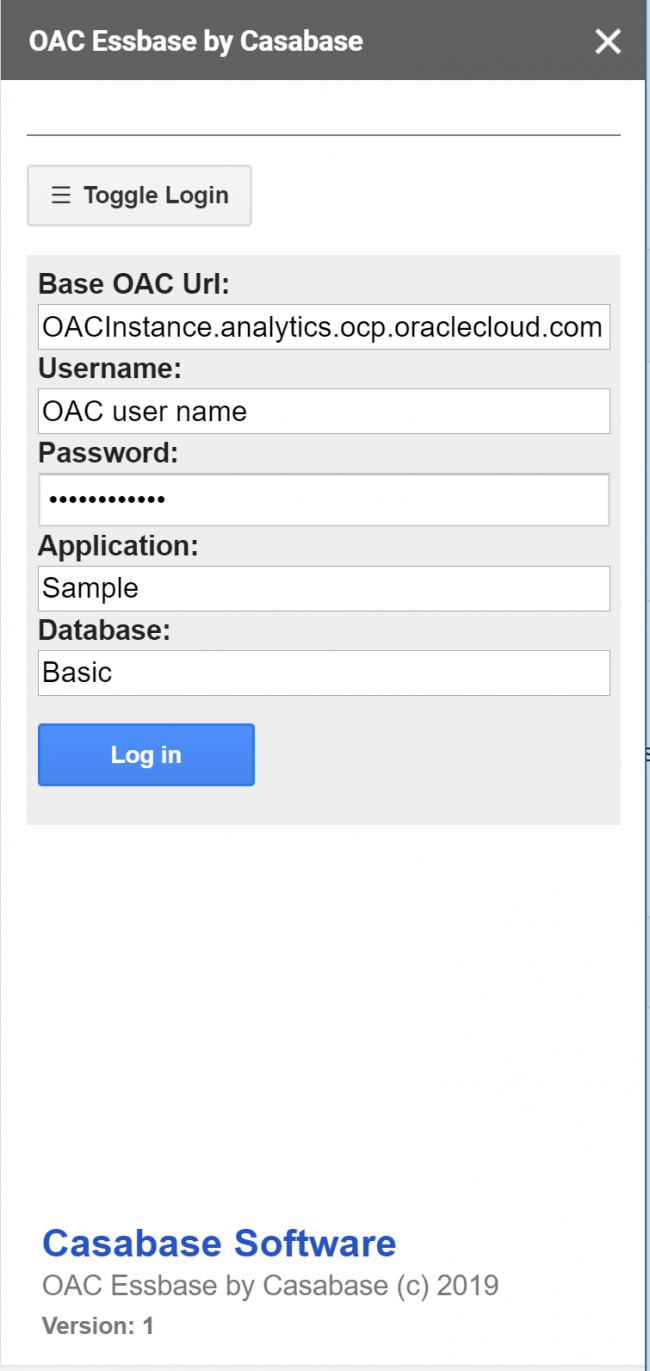Viewport: 650px width, 1371px height.
Task: Click the Application field containing Sample
Action: pyautogui.click(x=324, y=589)
